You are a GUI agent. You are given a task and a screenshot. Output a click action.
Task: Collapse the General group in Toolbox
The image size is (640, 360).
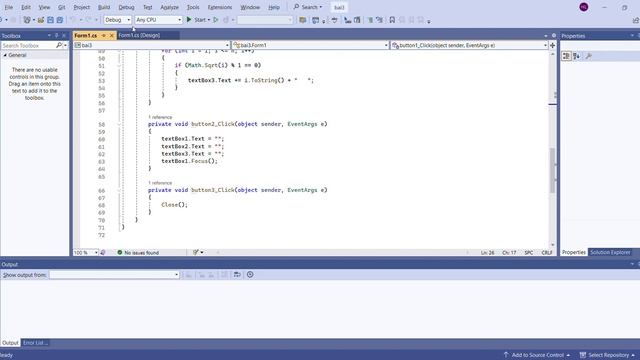click(x=5, y=55)
